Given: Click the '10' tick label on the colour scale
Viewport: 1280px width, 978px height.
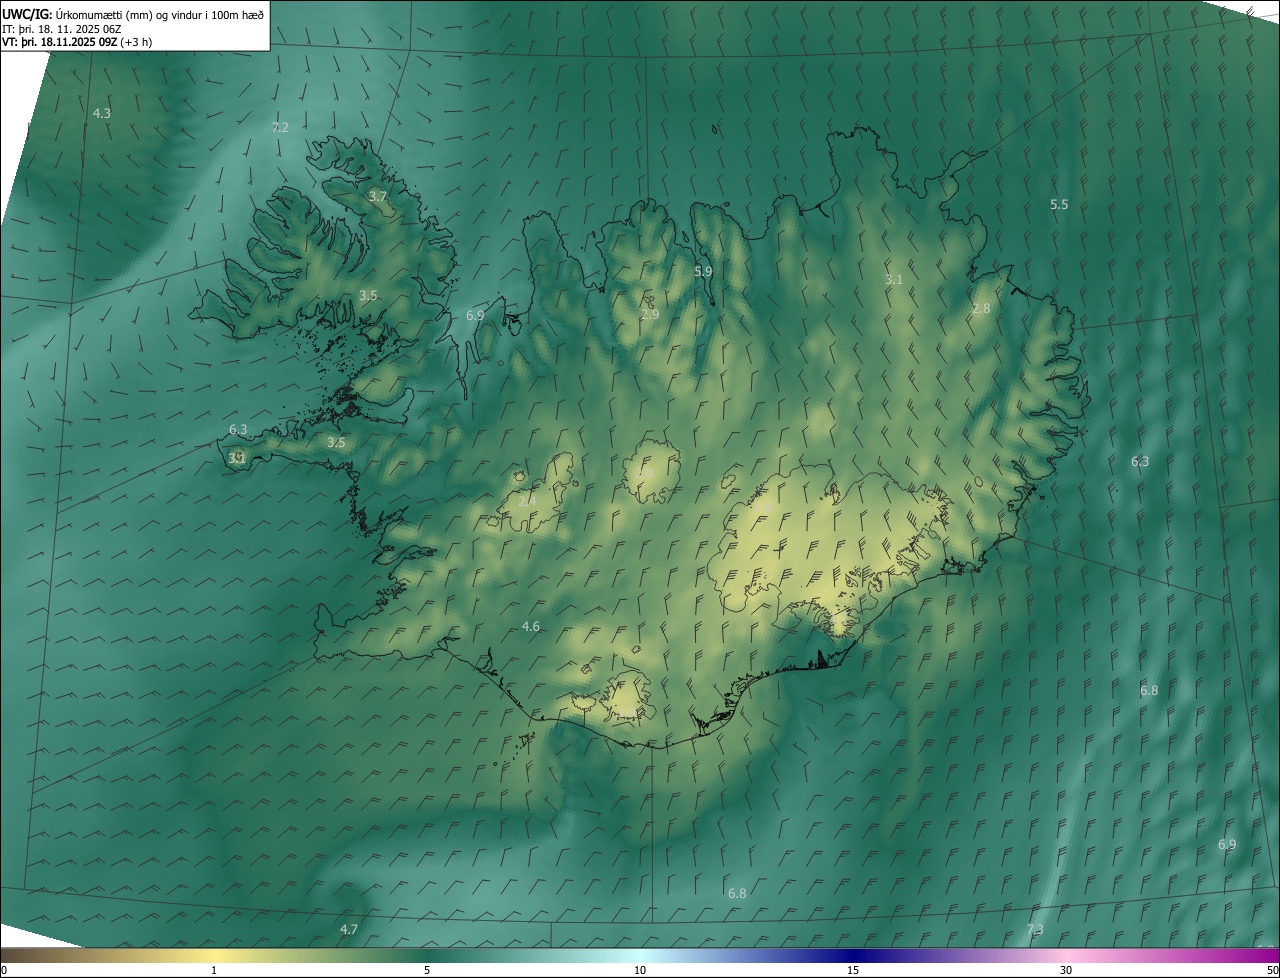Looking at the screenshot, I should click(x=640, y=971).
